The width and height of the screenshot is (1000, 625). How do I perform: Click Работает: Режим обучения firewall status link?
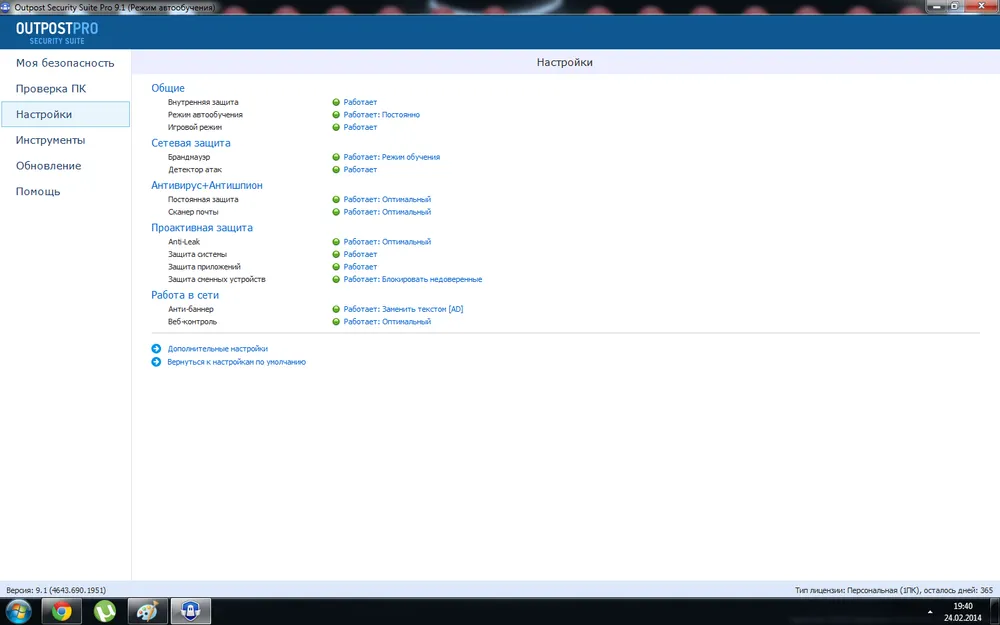[x=391, y=157]
